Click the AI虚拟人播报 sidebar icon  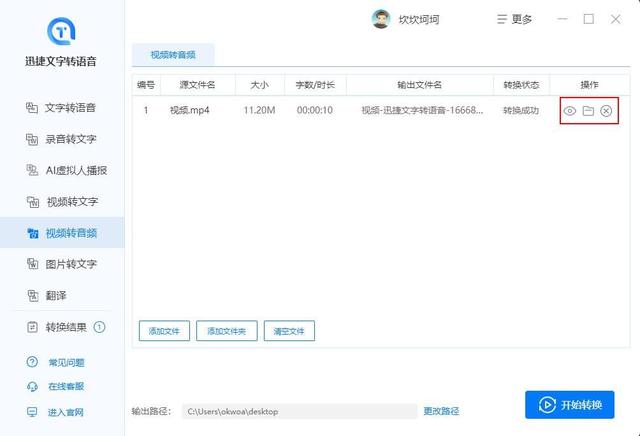[x=32, y=170]
